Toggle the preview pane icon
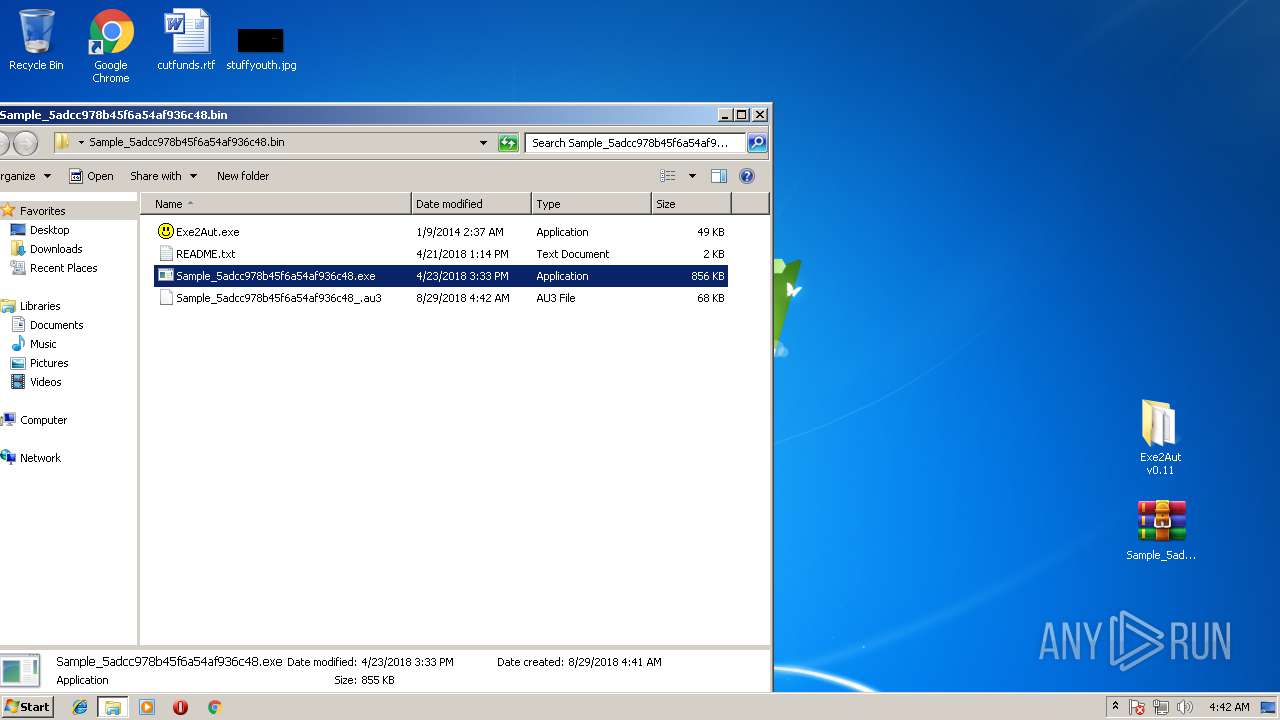The height and width of the screenshot is (720, 1280). coord(718,176)
